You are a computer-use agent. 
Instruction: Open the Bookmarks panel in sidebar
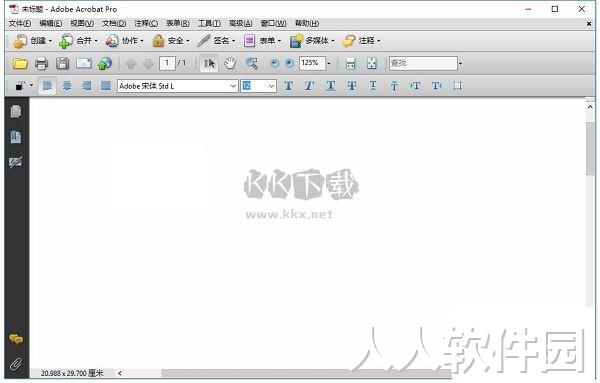click(16, 137)
